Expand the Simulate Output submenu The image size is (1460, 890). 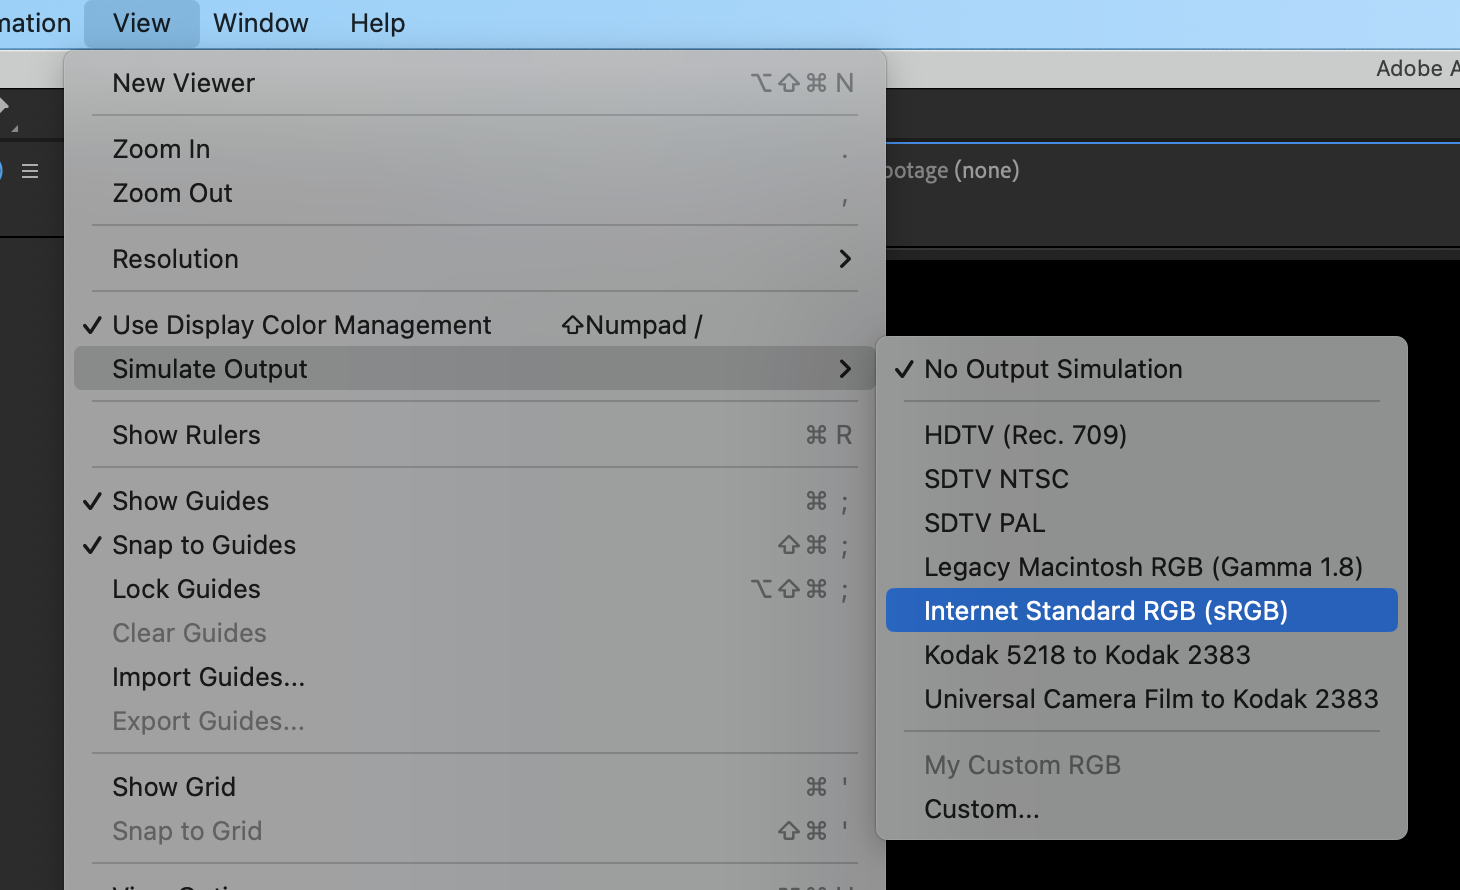click(x=210, y=368)
